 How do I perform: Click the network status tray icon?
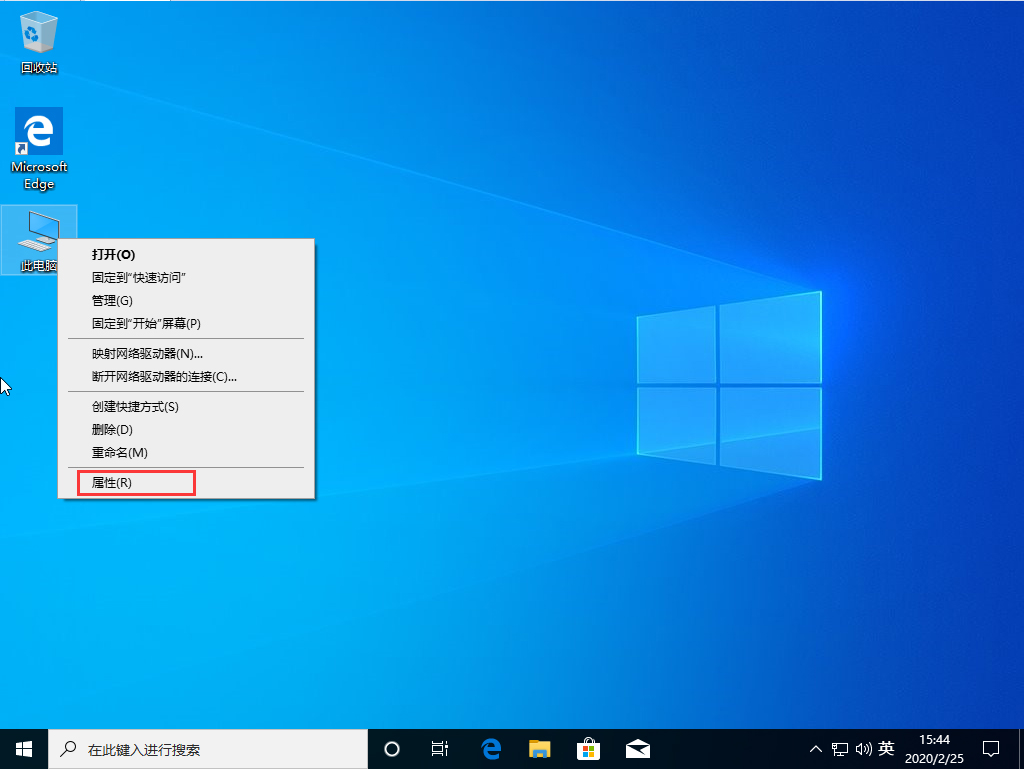point(838,748)
